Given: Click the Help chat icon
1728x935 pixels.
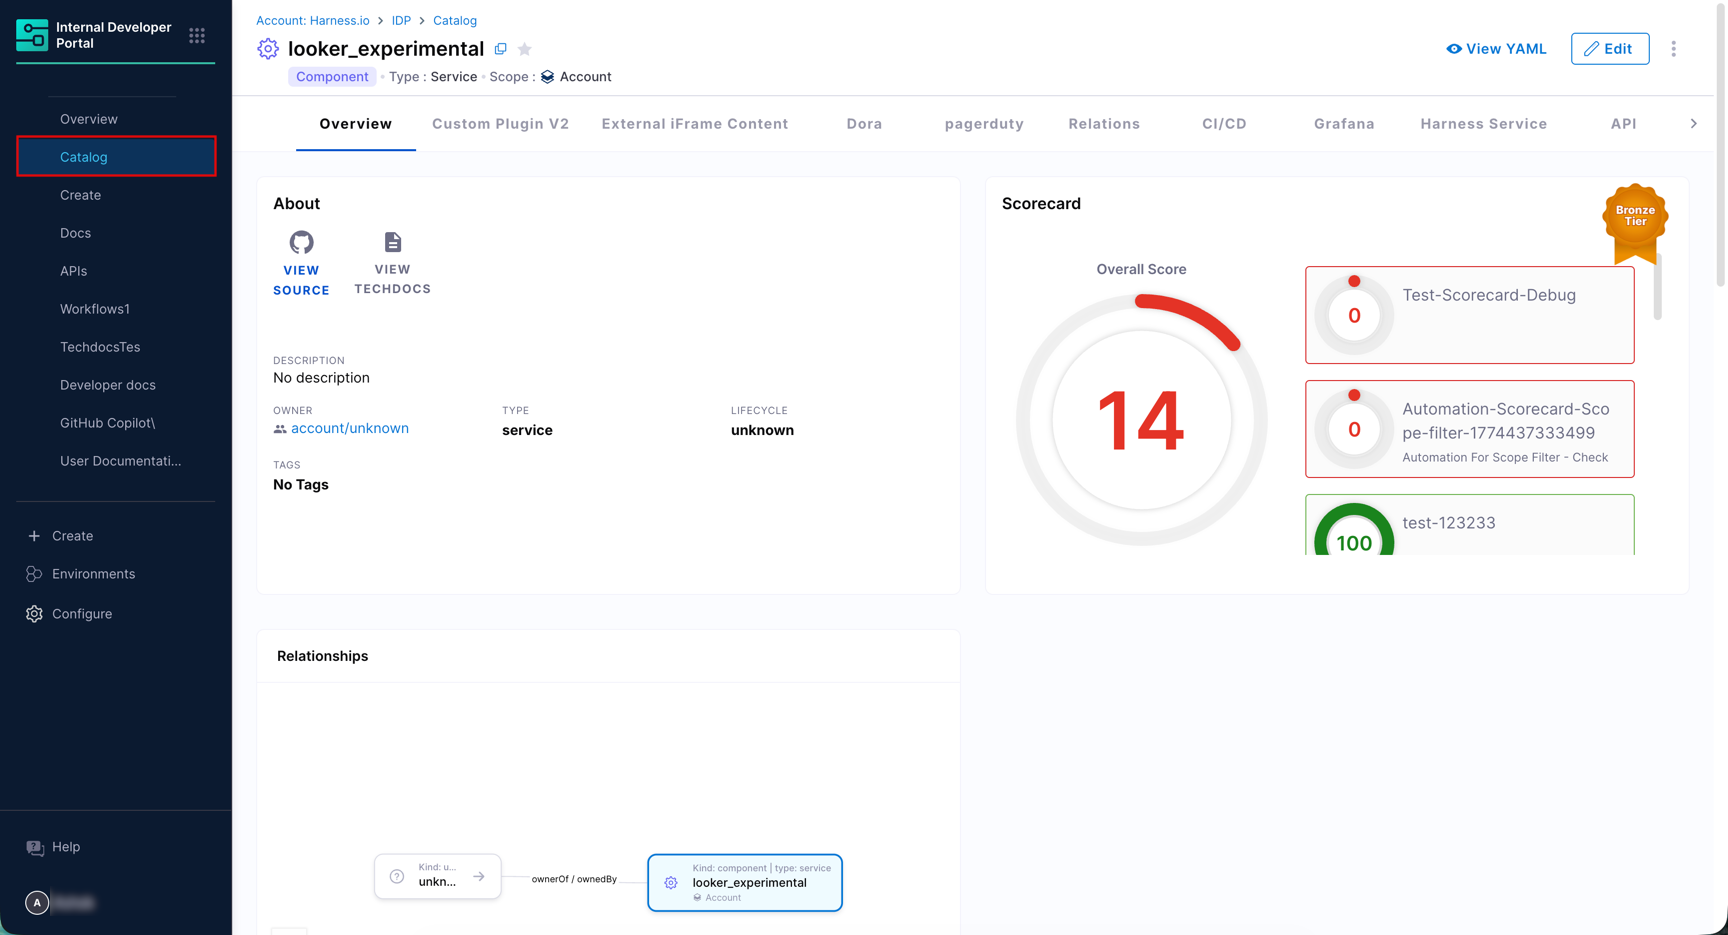Looking at the screenshot, I should [x=35, y=848].
